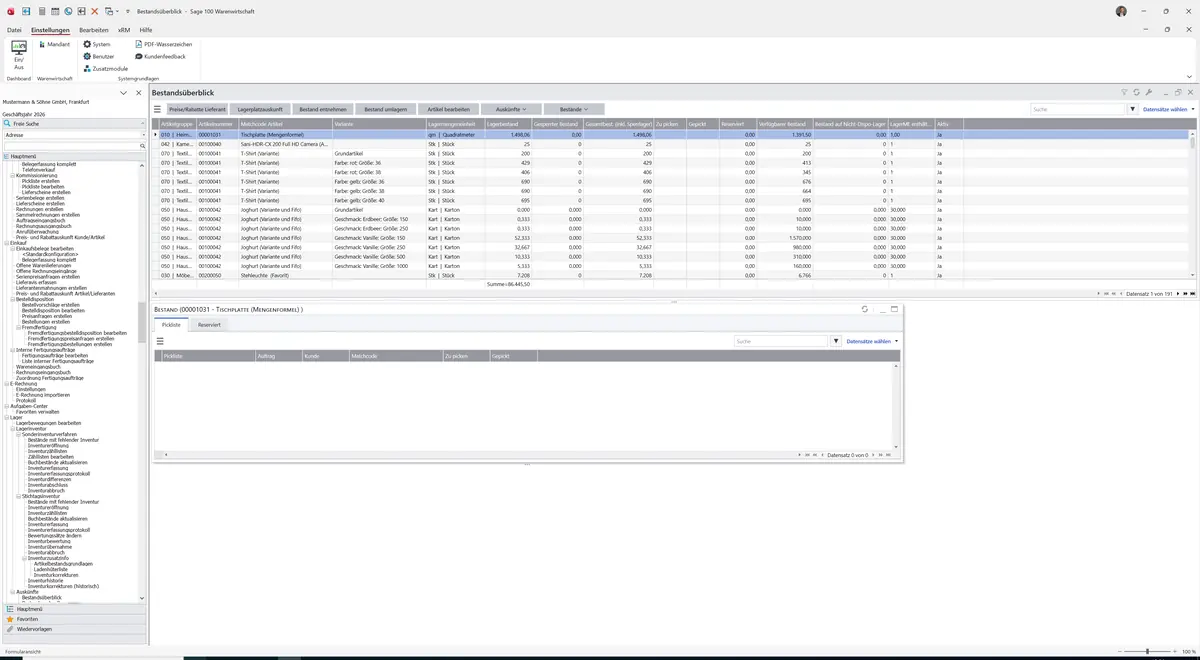Open the Bearbeiten ribbon tab
The width and height of the screenshot is (1200, 660).
click(x=94, y=30)
